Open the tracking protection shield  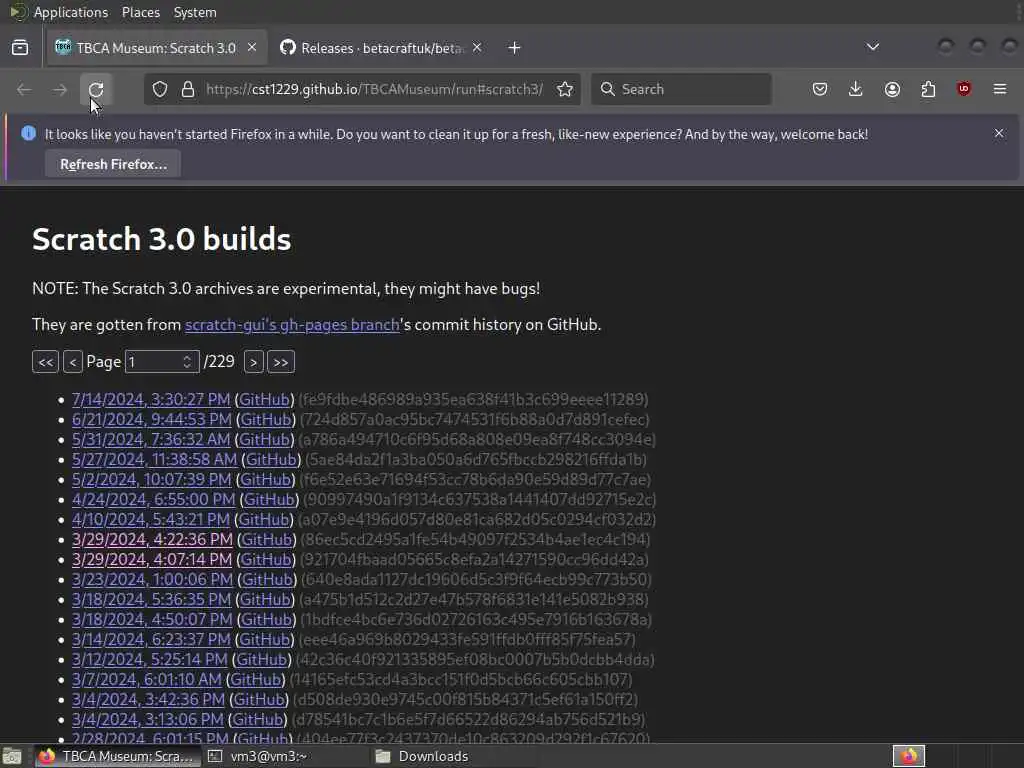pos(160,89)
